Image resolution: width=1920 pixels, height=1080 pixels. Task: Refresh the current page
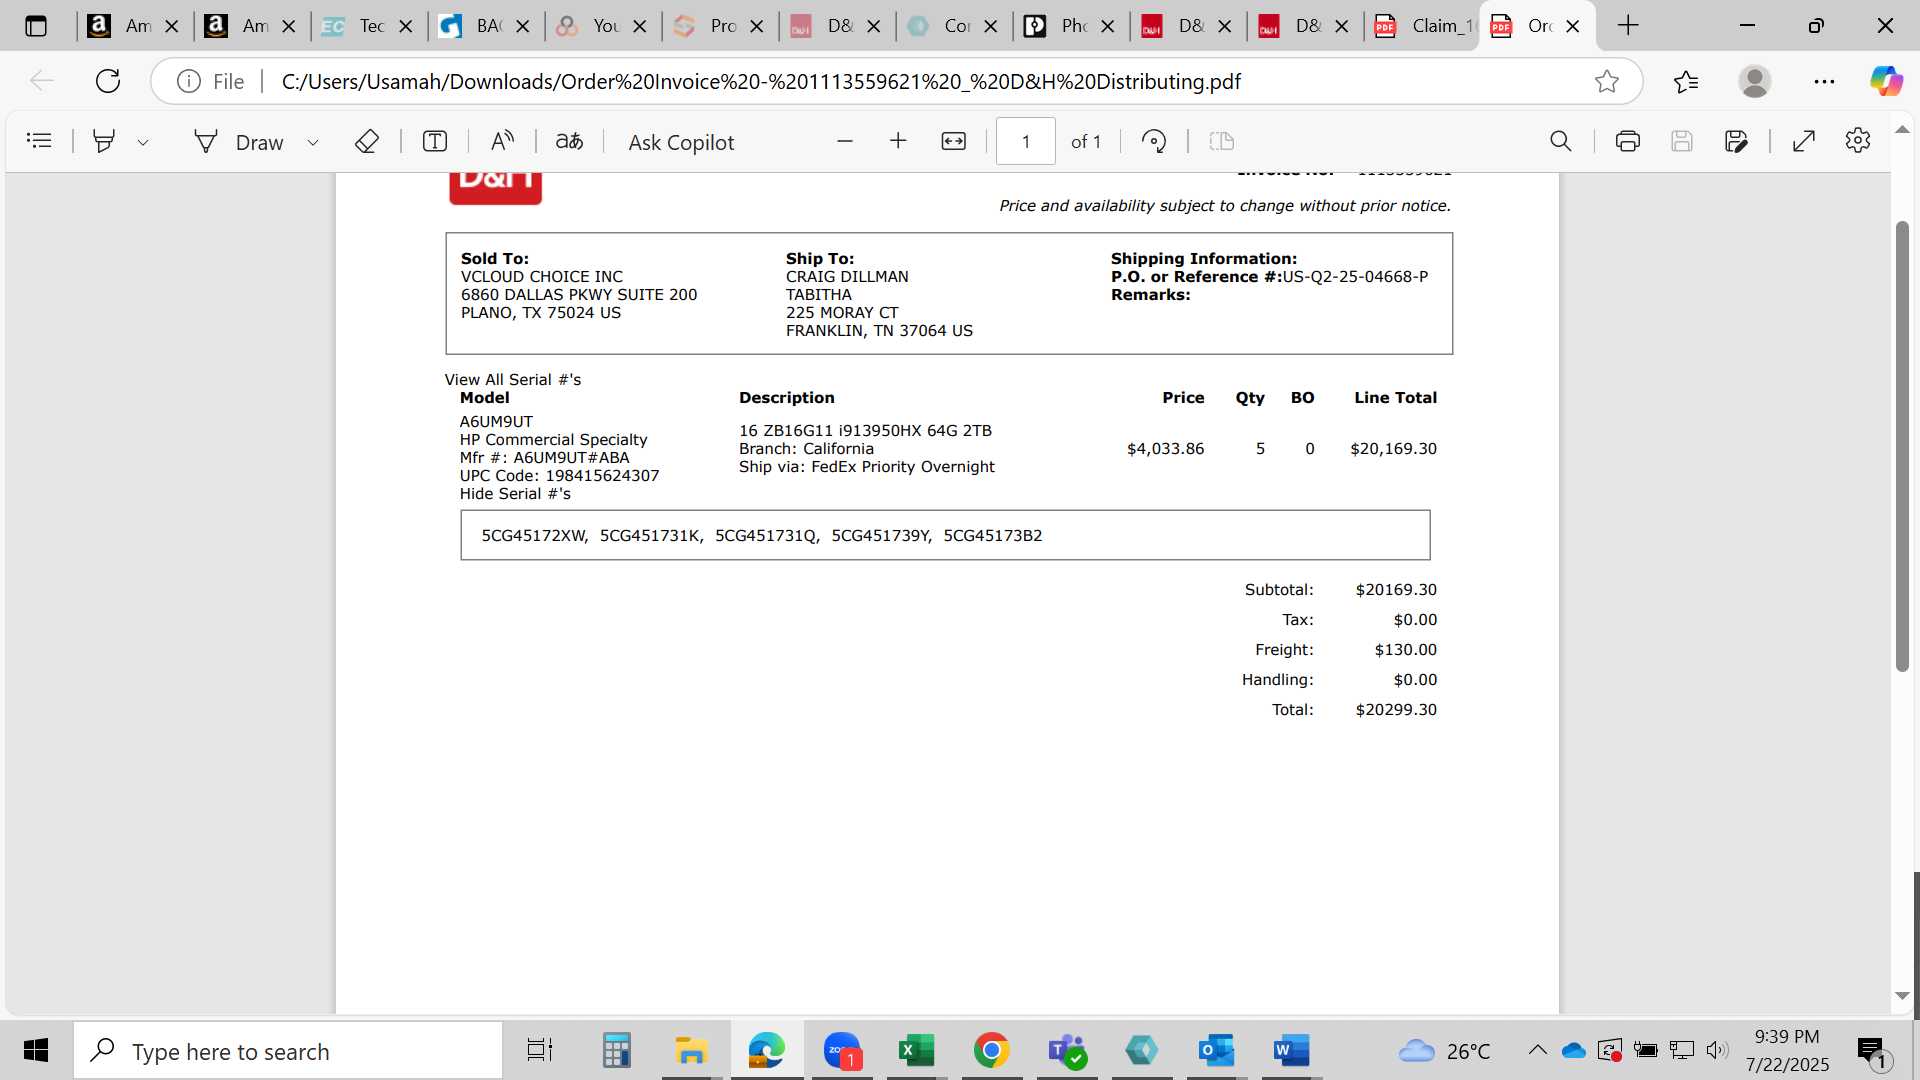pyautogui.click(x=108, y=81)
